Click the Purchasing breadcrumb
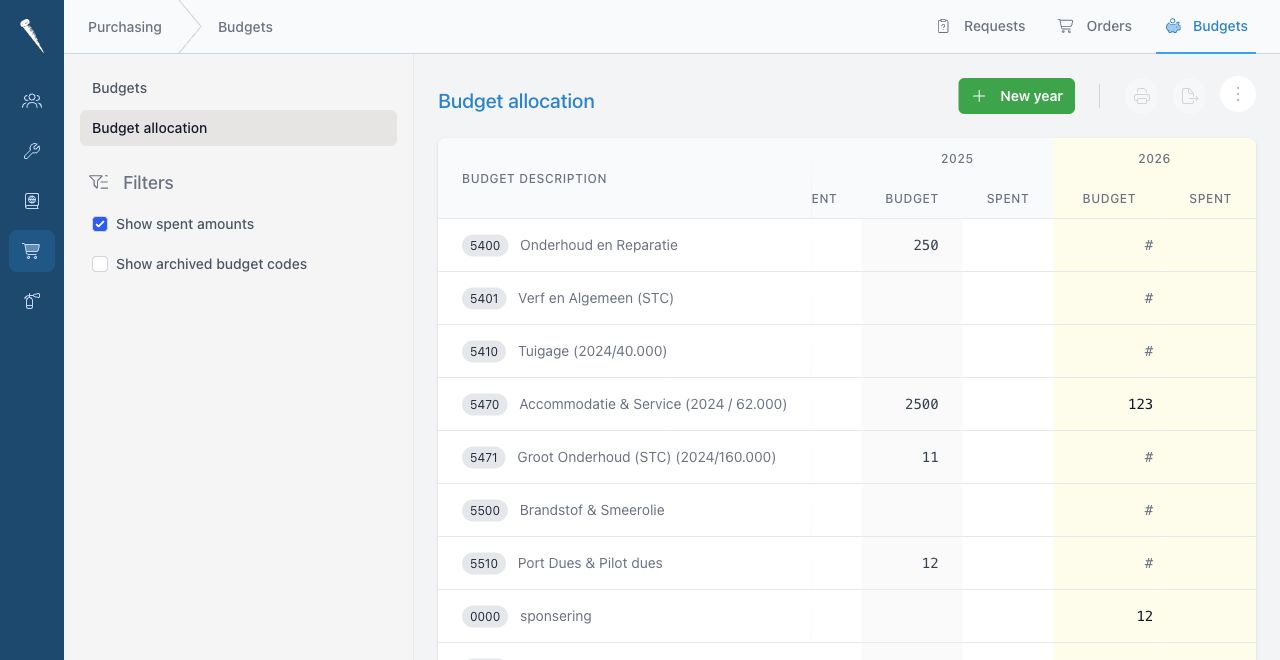Viewport: 1280px width, 660px height. pos(125,27)
